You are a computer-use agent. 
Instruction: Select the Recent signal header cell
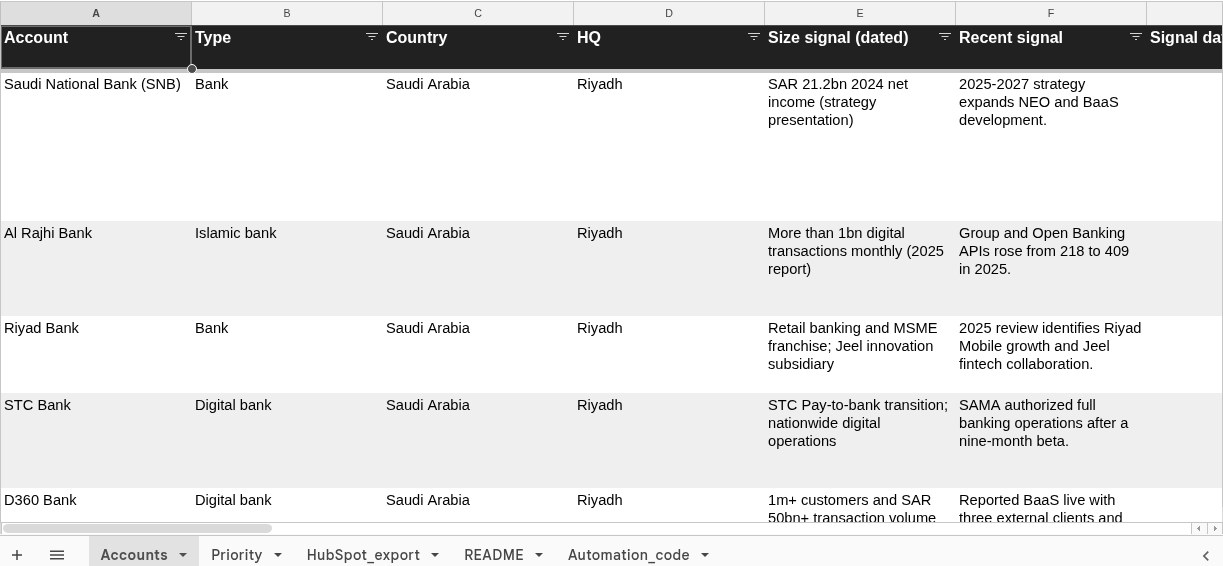(x=1051, y=47)
